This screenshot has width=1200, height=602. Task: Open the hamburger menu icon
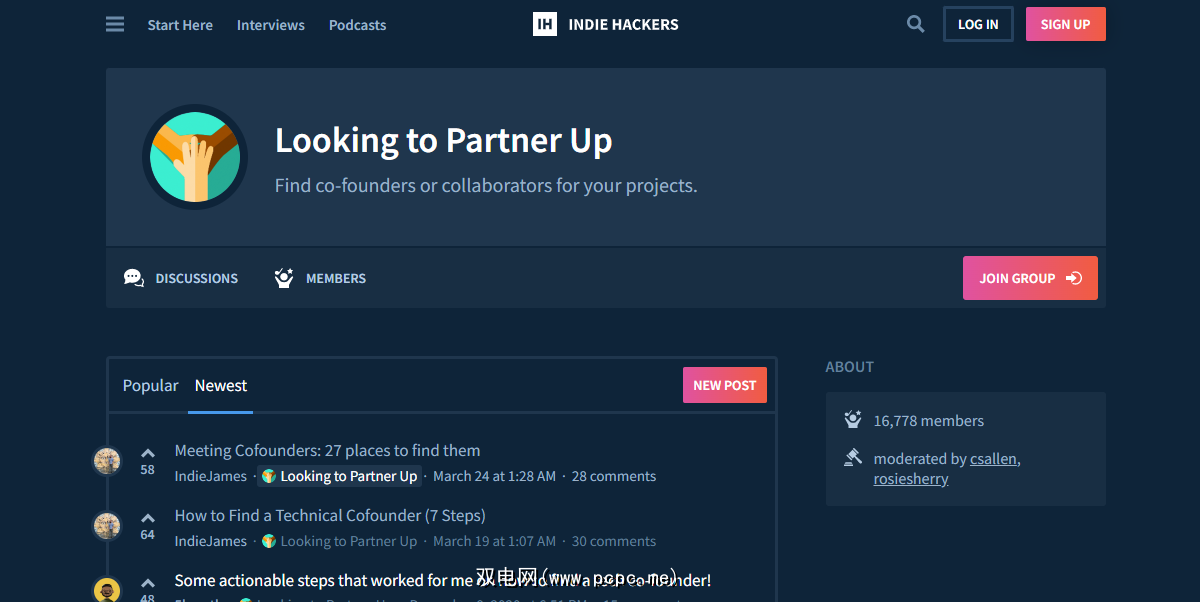115,24
